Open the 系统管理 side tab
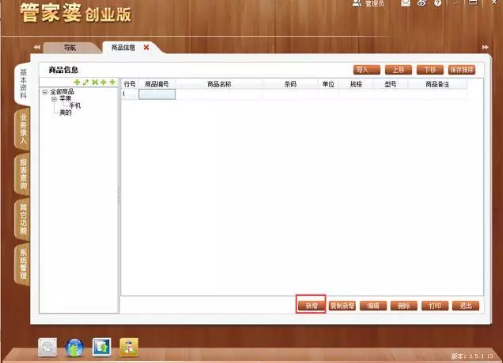Screen dimensions: 503x363 (23, 264)
